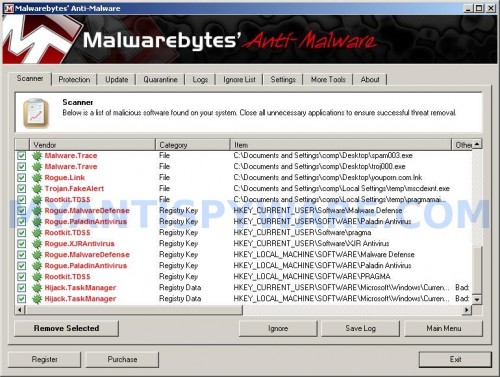Sort list by Item column header
Screen dimensions: 500x377
pyautogui.click(x=341, y=145)
